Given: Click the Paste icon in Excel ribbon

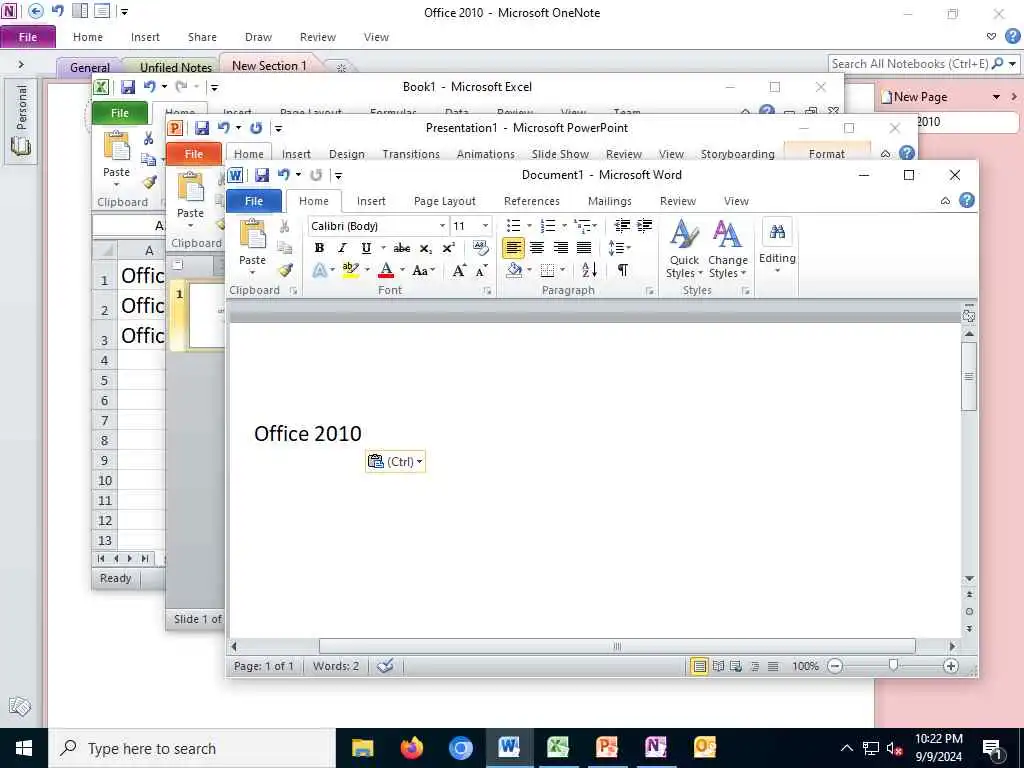Looking at the screenshot, I should pos(116,146).
